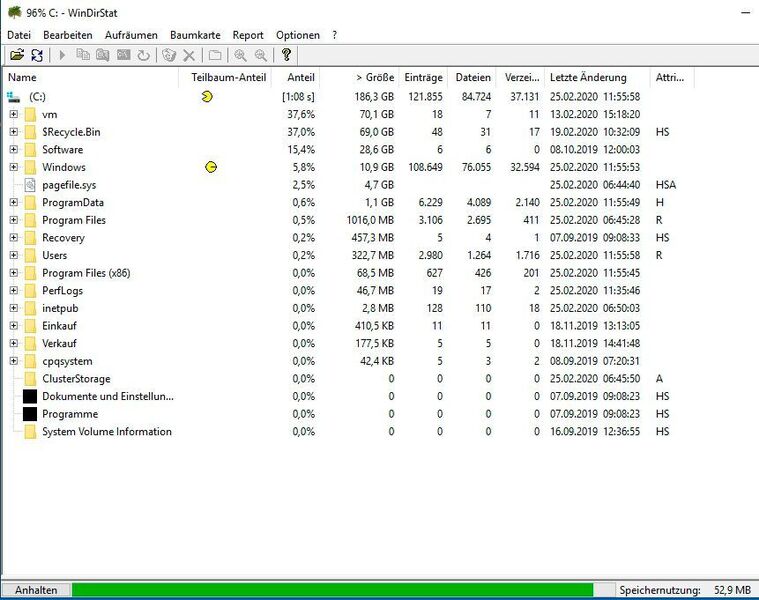Sort by the Dateien column header

point(472,77)
